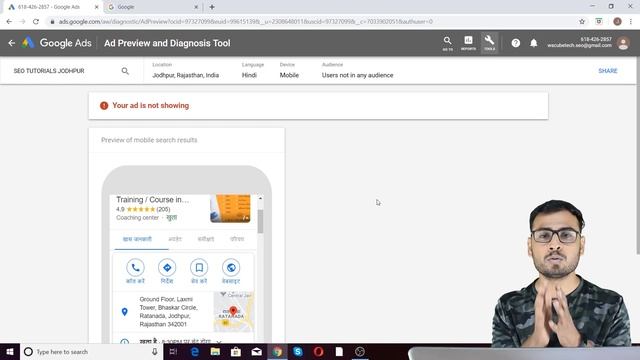Select the first tab in the phone preview

137,239
